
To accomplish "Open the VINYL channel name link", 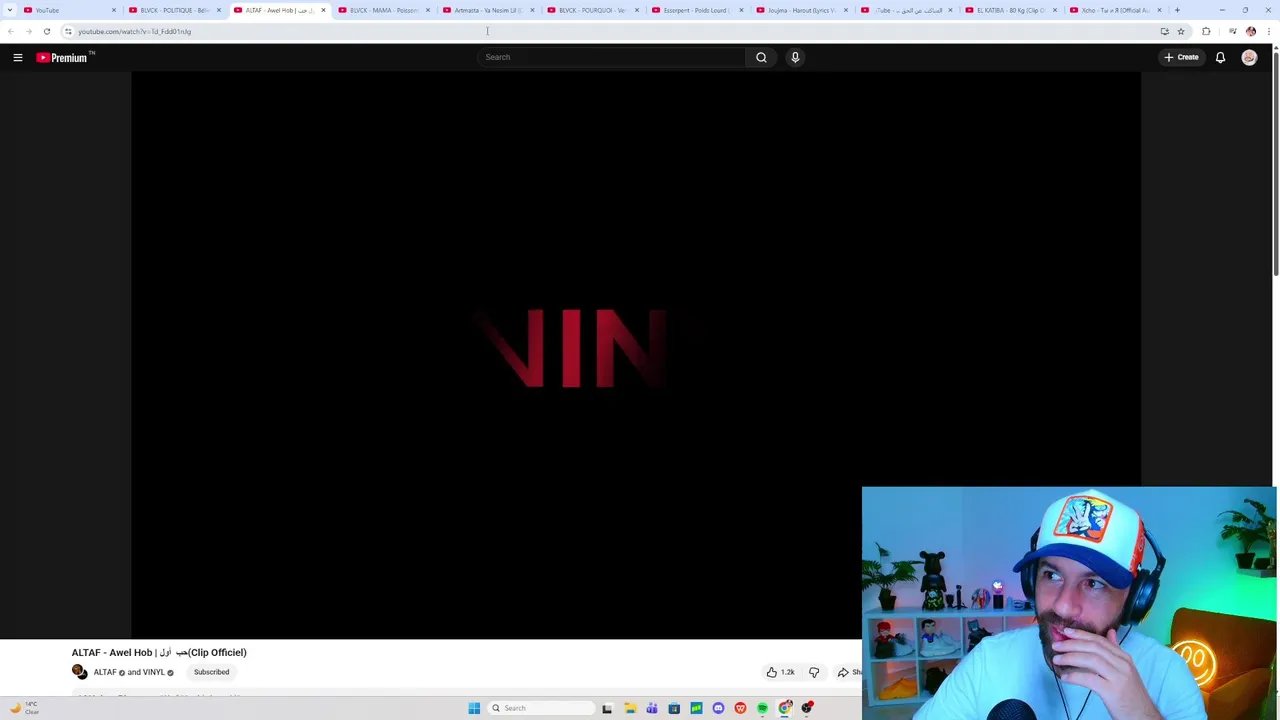I will pos(153,673).
